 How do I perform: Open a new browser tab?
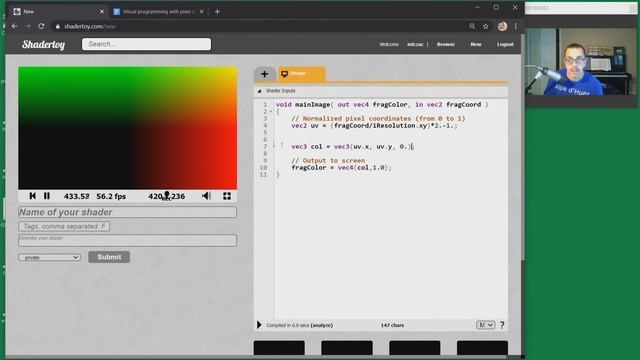[x=217, y=11]
